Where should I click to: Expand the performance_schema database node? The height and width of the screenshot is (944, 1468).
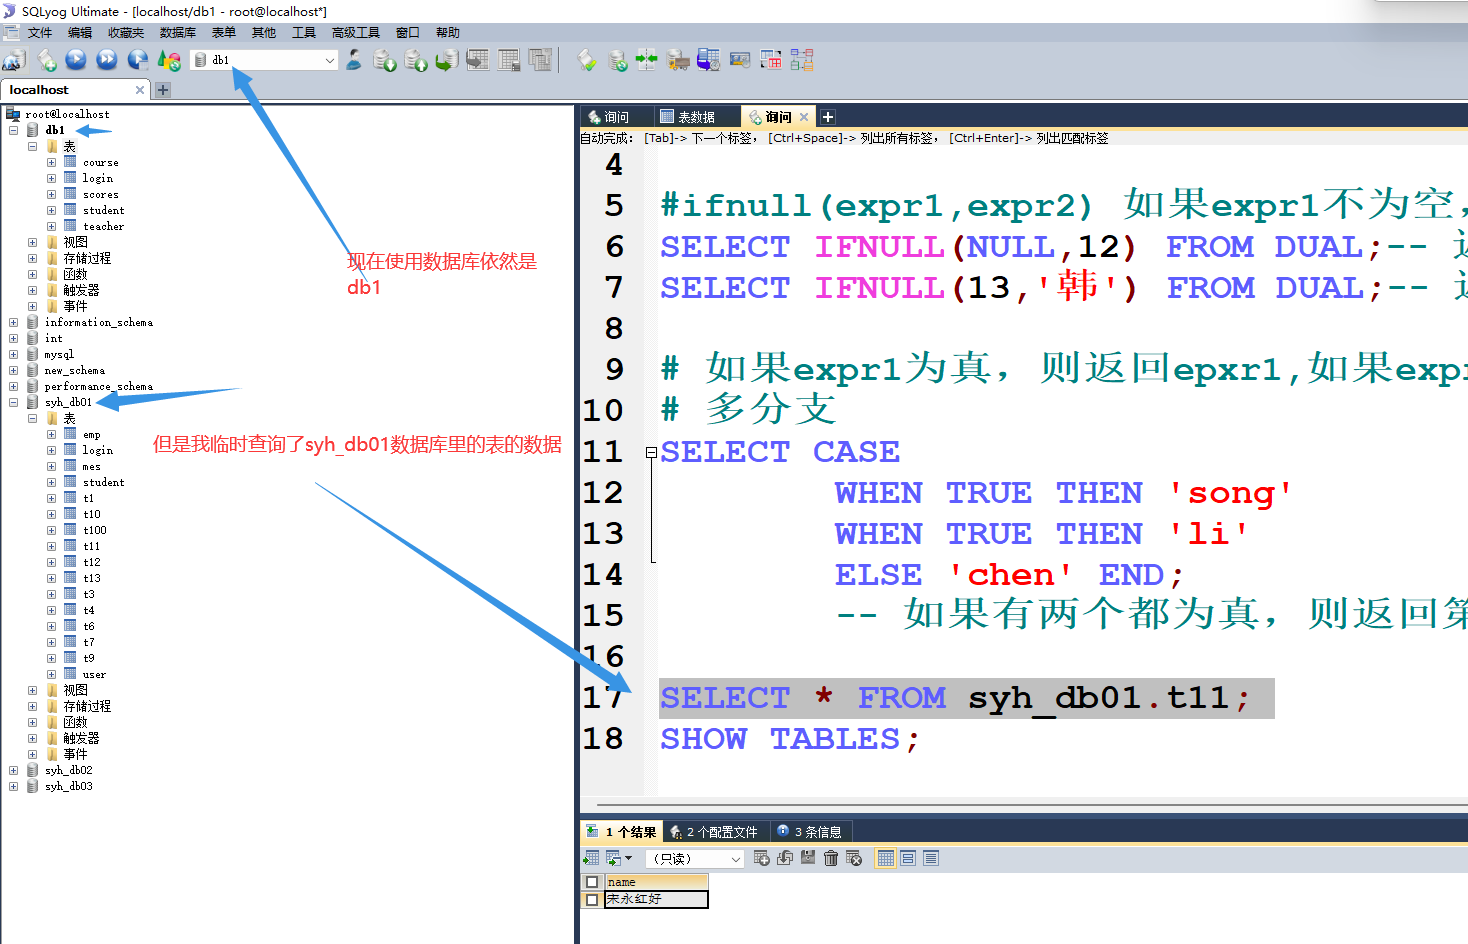13,386
